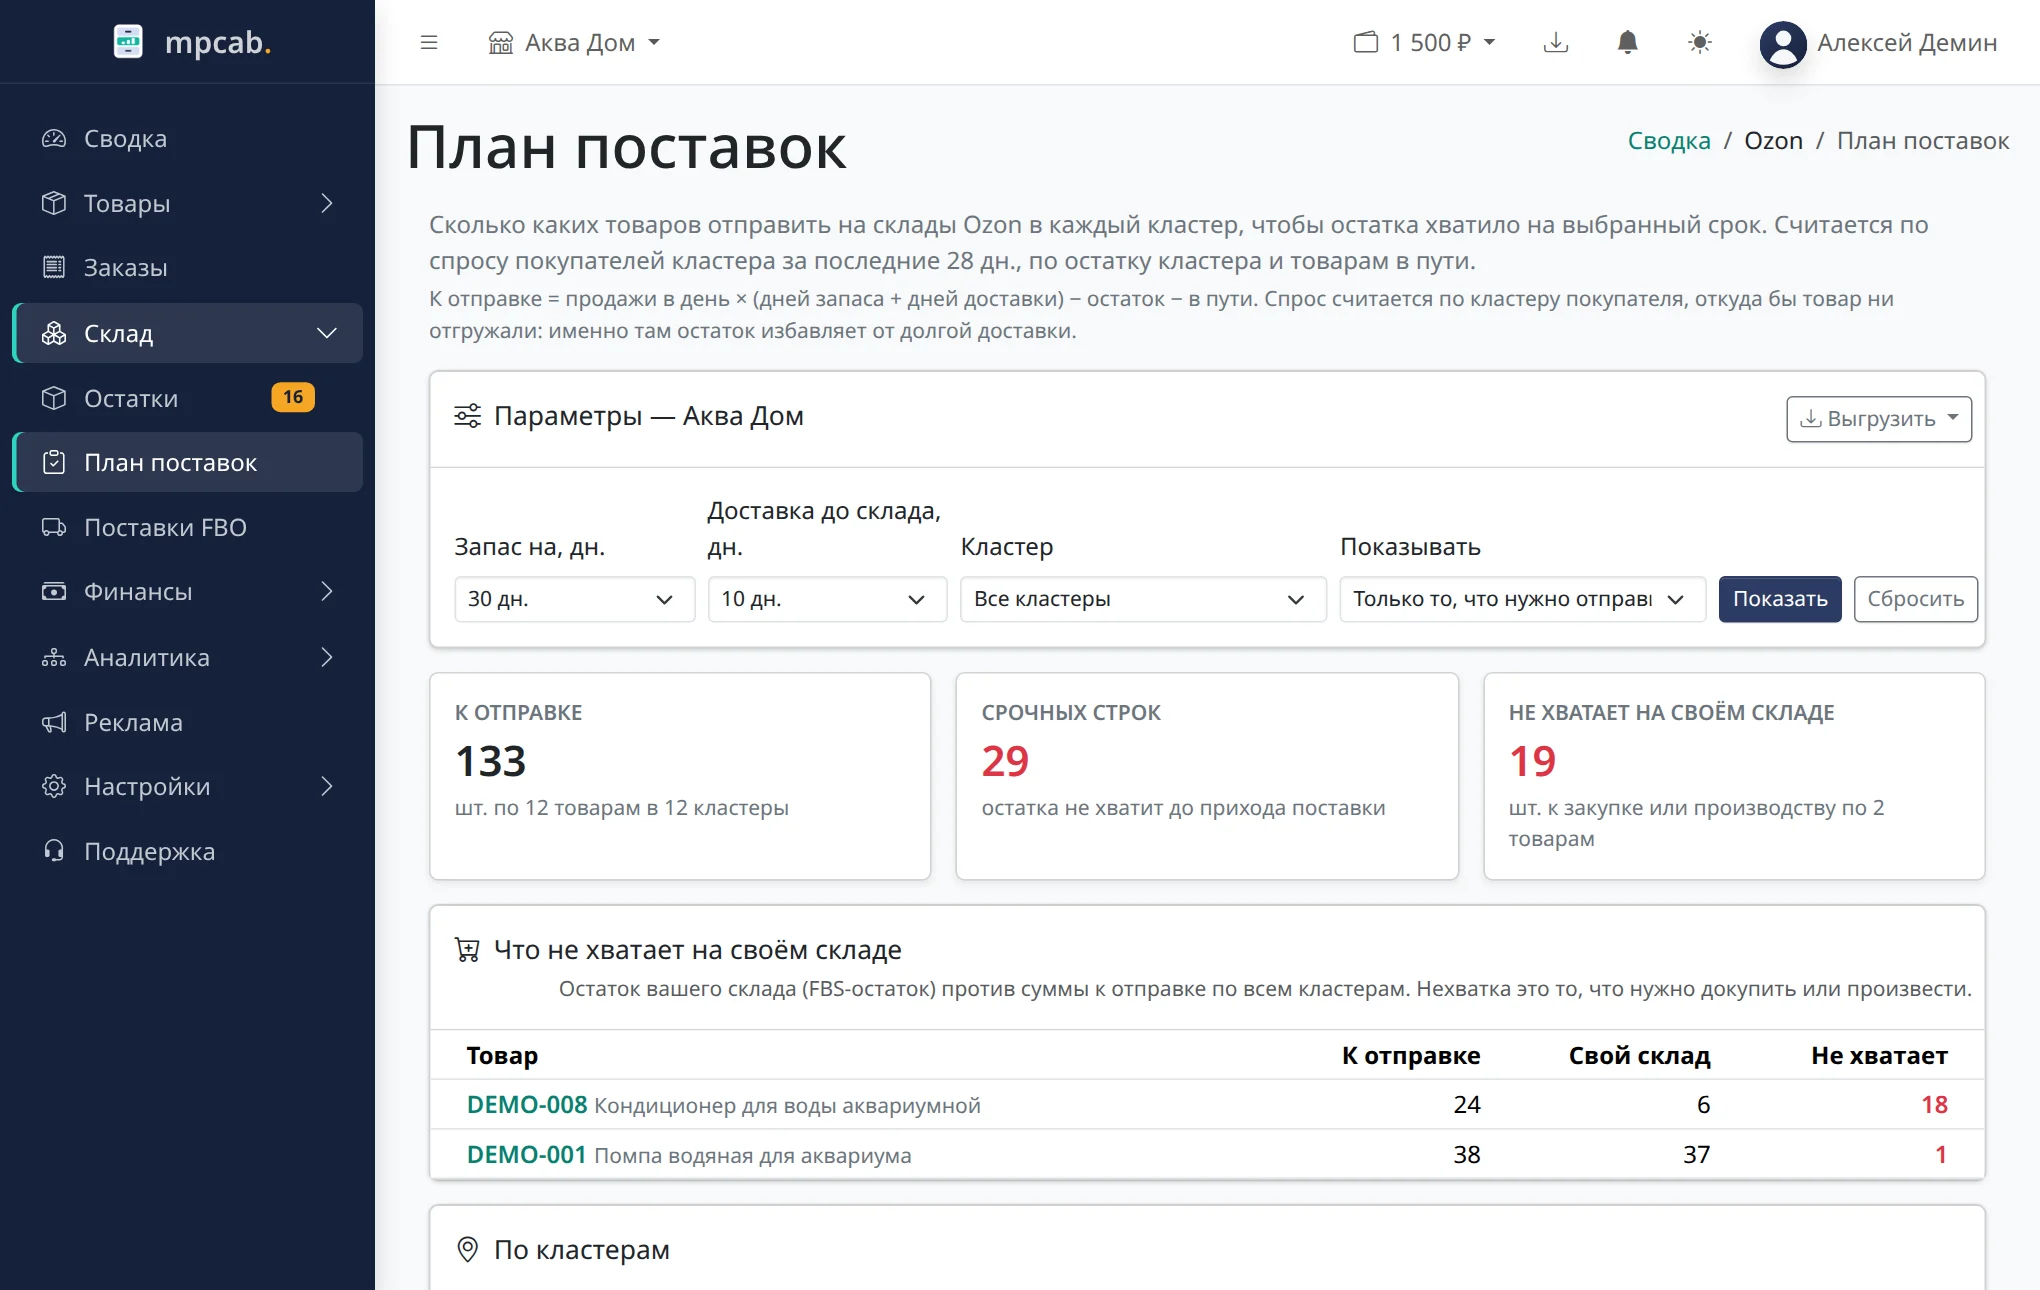
Task: Click the wallet icon next to 1 500 ₽
Action: pos(1366,42)
